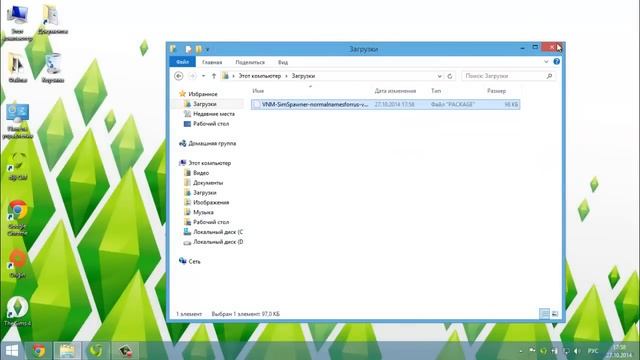640x360 pixels.
Task: Open Chrome from the taskbar
Action: click(x=39, y=351)
